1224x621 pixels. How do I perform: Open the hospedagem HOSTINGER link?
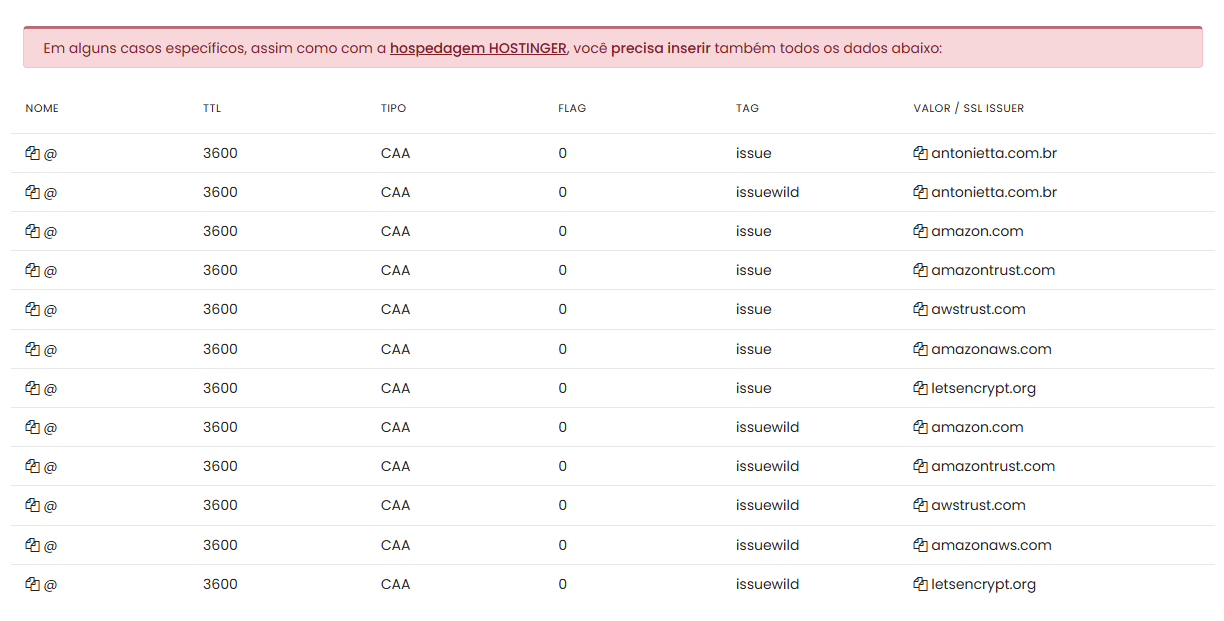click(x=478, y=48)
